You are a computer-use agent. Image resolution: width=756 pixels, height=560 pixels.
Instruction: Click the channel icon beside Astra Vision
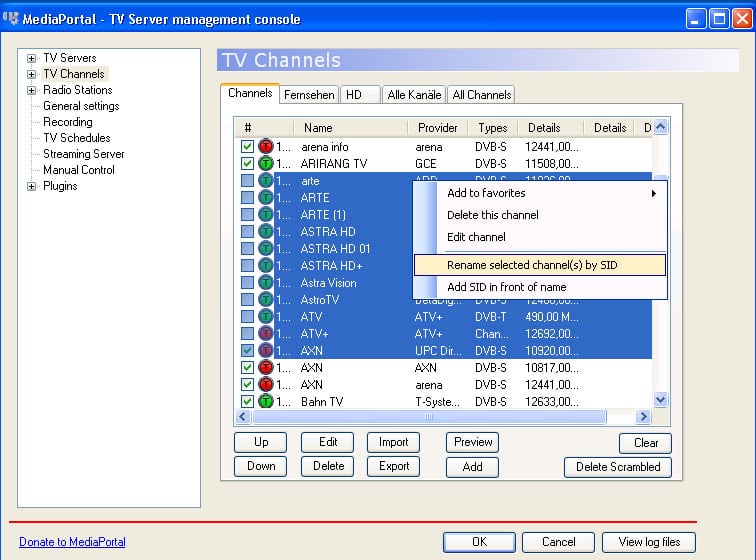coord(265,282)
